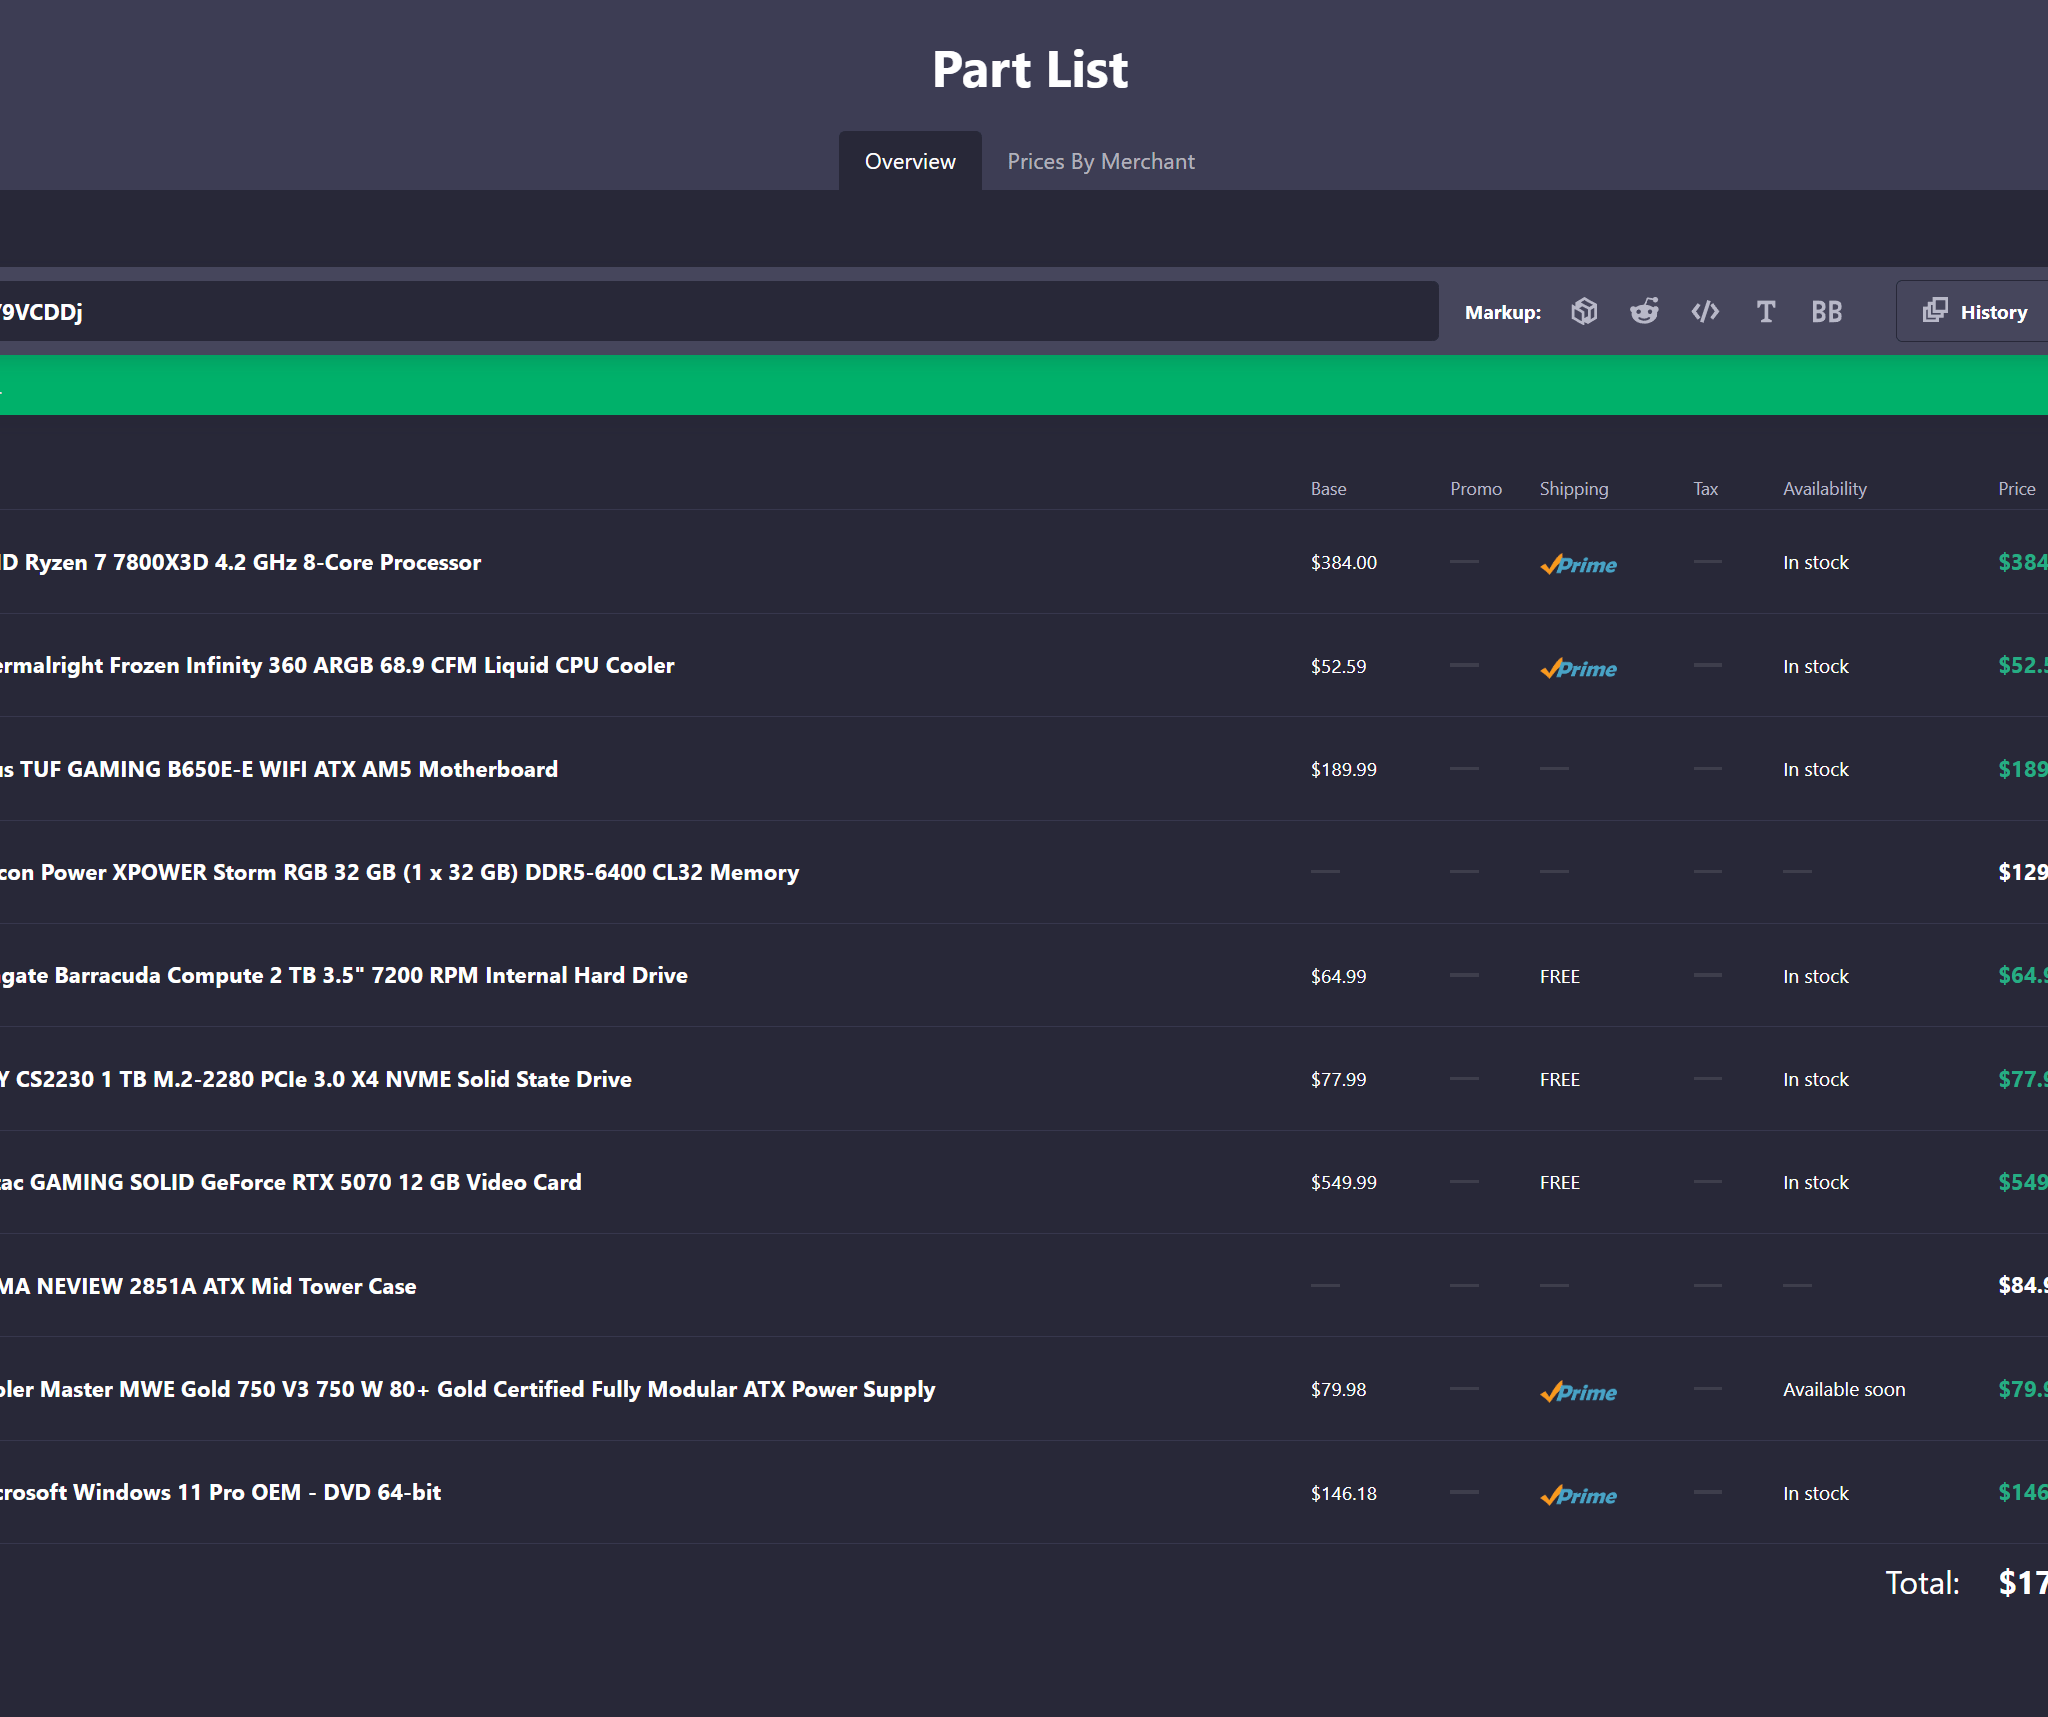The height and width of the screenshot is (1717, 2048).
Task: Click the Part List heading
Action: coord(1030,70)
